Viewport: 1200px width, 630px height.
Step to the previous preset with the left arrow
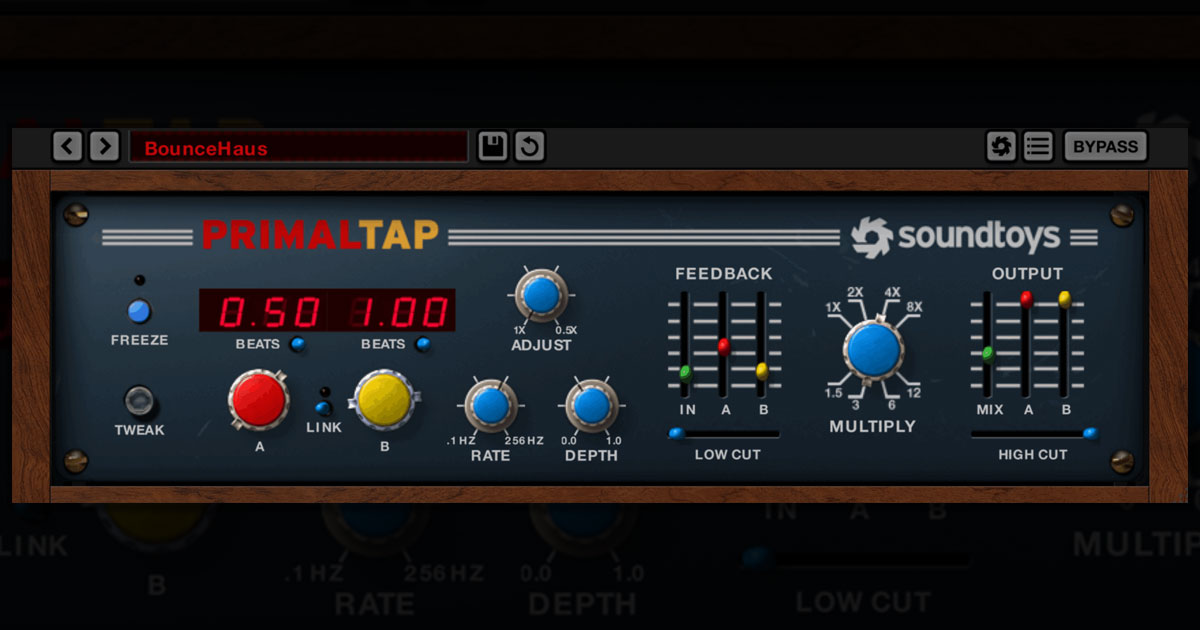click(67, 146)
